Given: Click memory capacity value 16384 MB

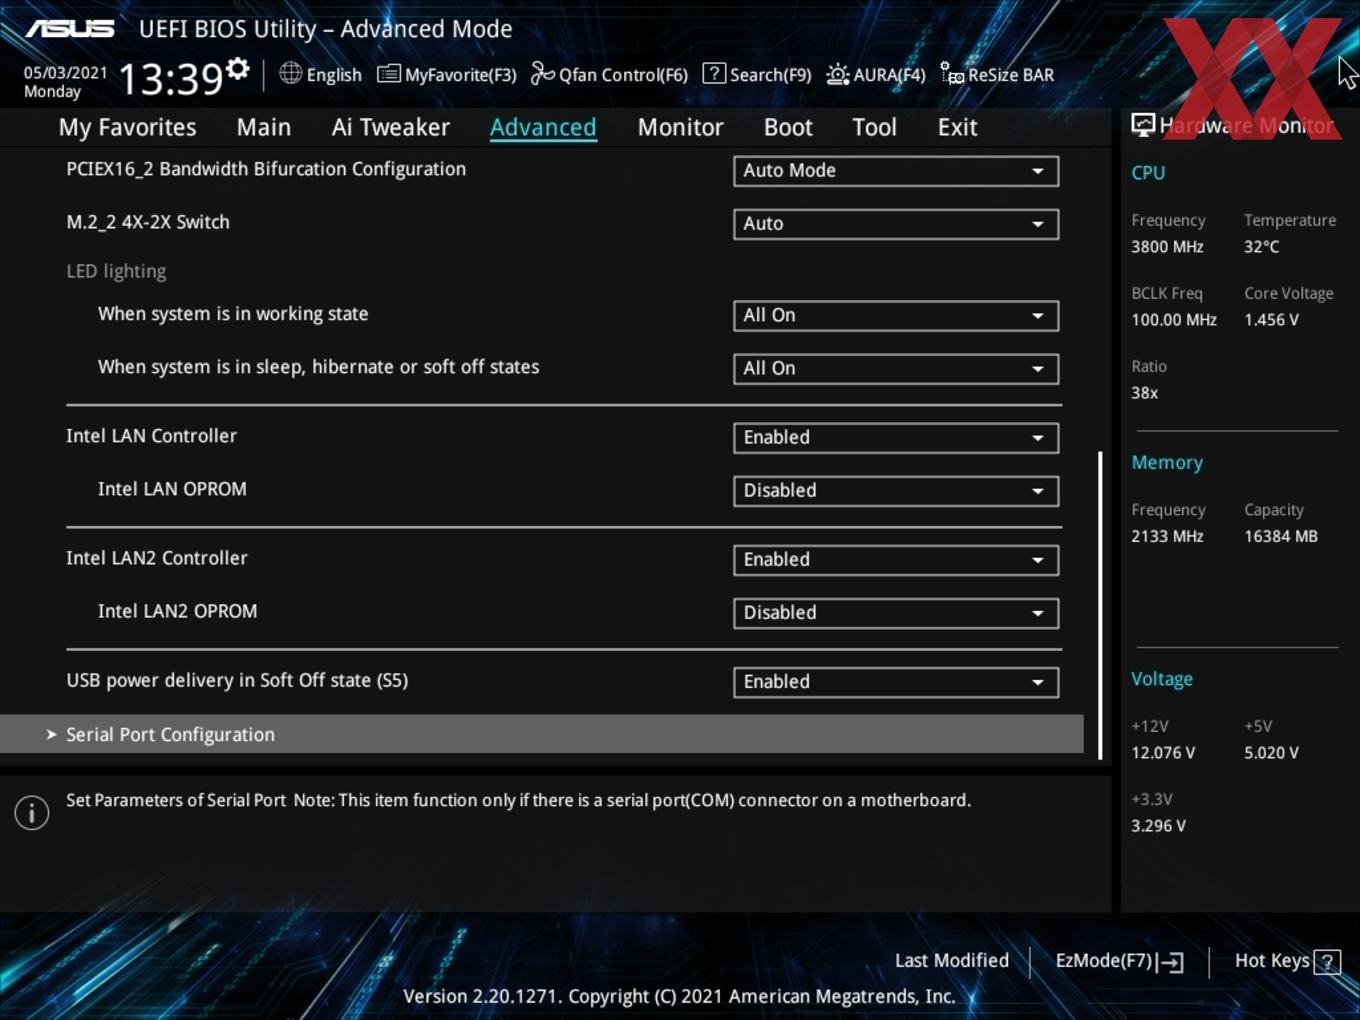Looking at the screenshot, I should (1281, 536).
